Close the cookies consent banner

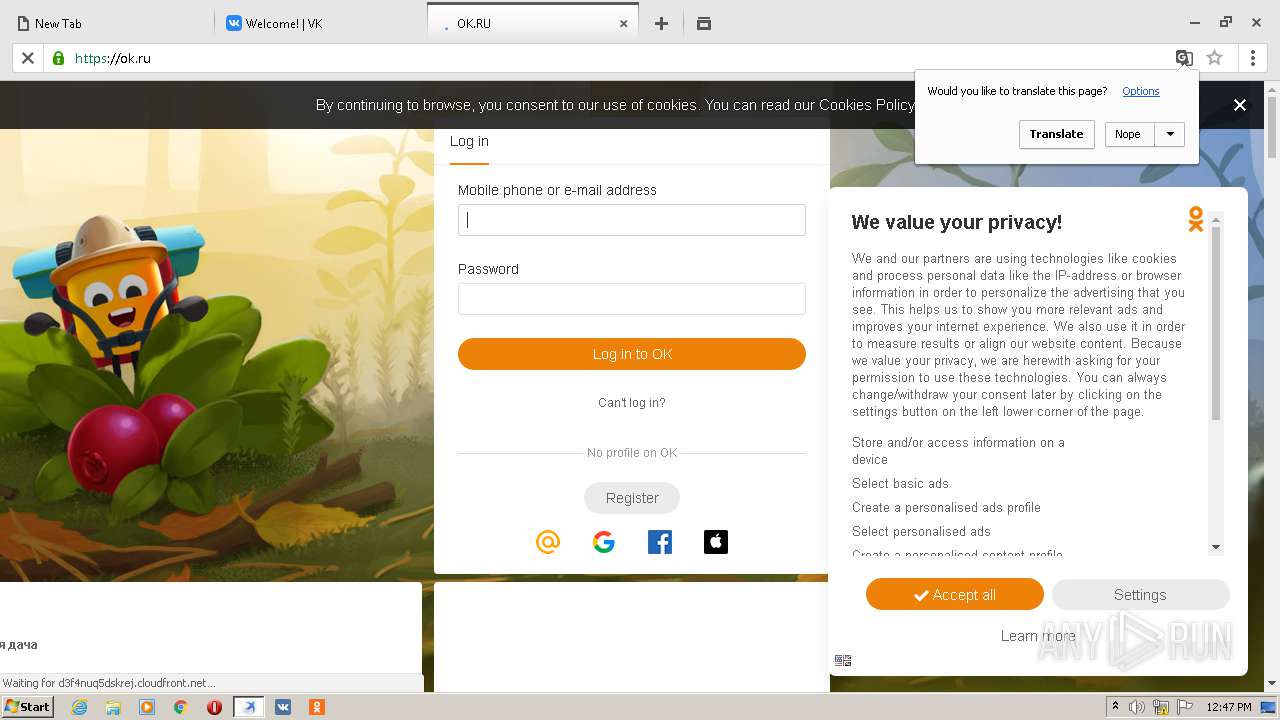pyautogui.click(x=1240, y=105)
